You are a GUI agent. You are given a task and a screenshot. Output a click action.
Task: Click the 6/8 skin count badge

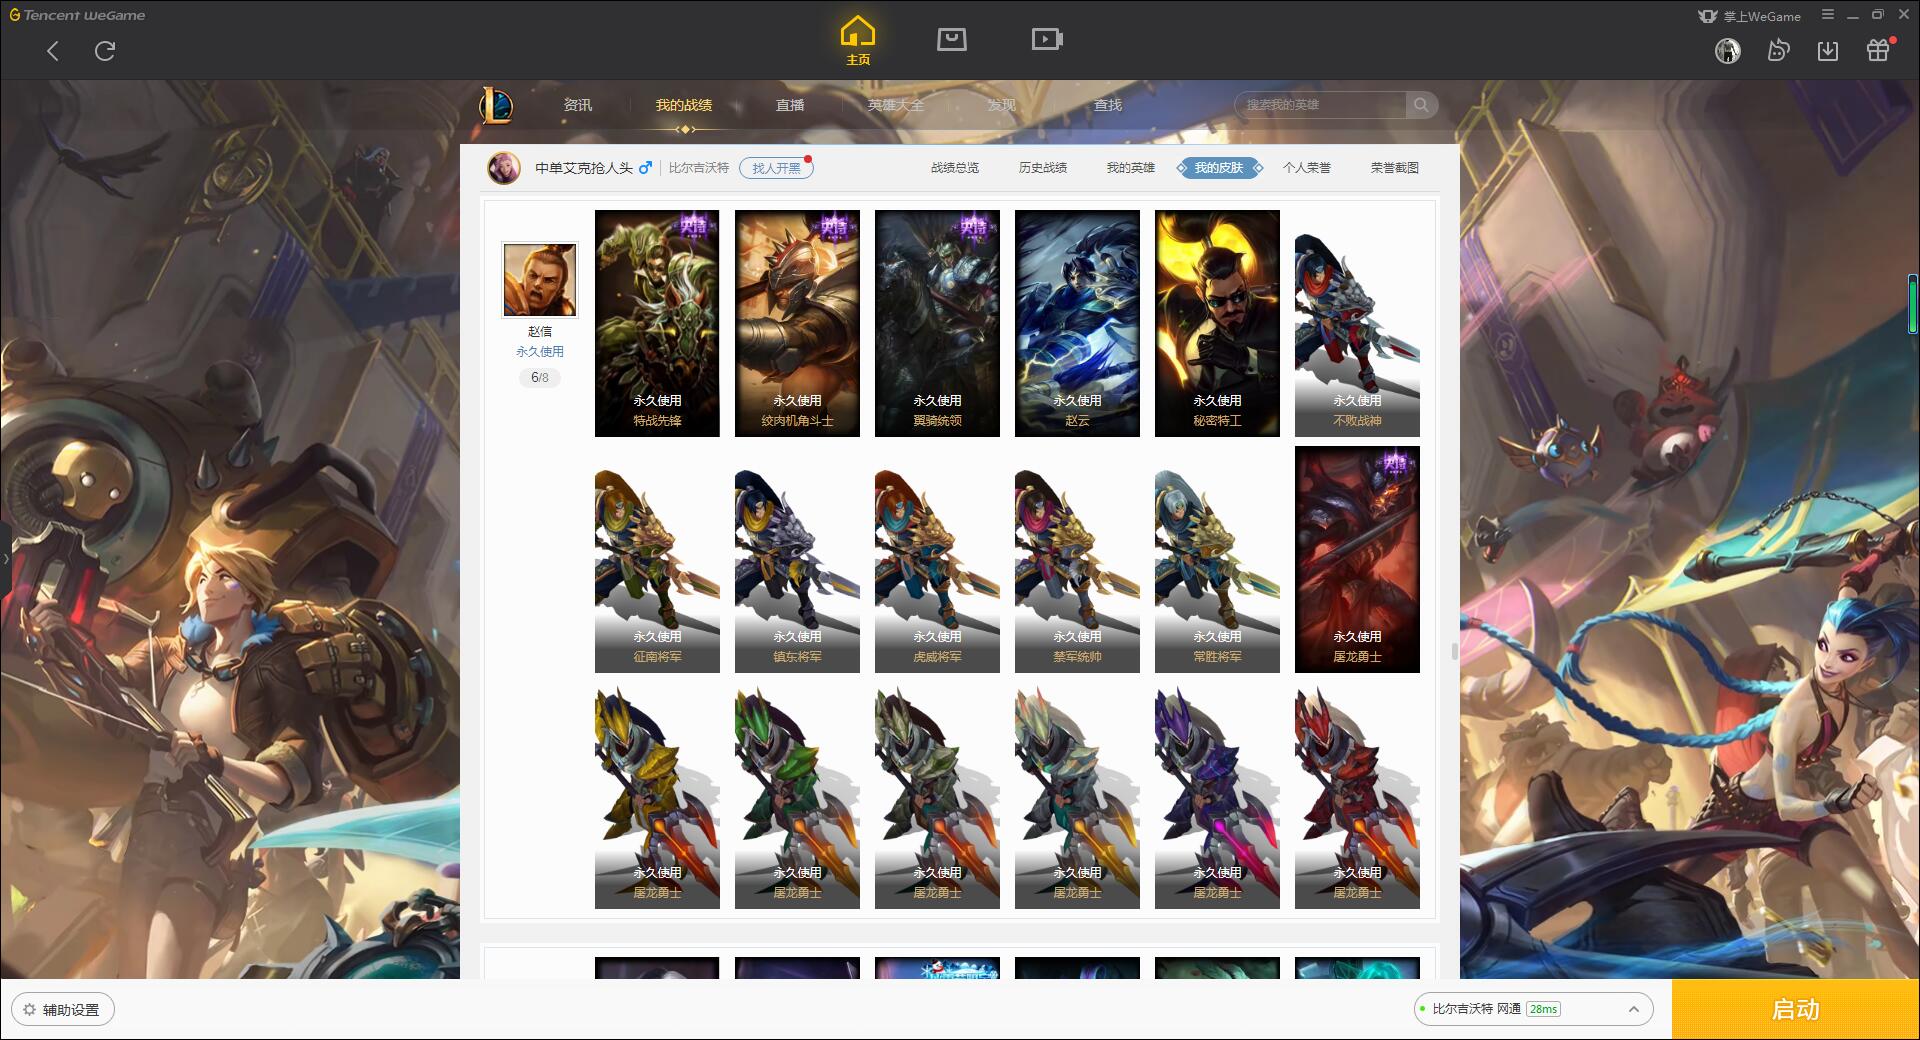(x=540, y=378)
